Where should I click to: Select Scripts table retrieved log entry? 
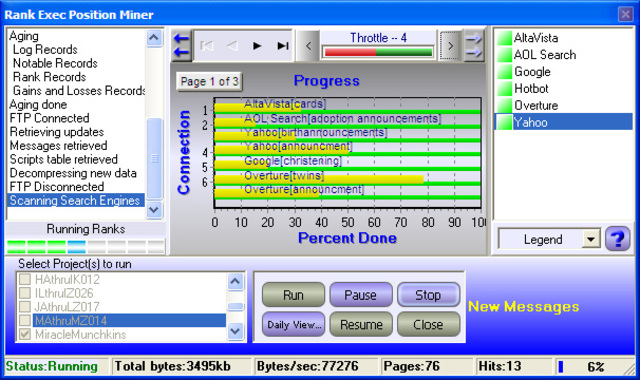[63, 159]
